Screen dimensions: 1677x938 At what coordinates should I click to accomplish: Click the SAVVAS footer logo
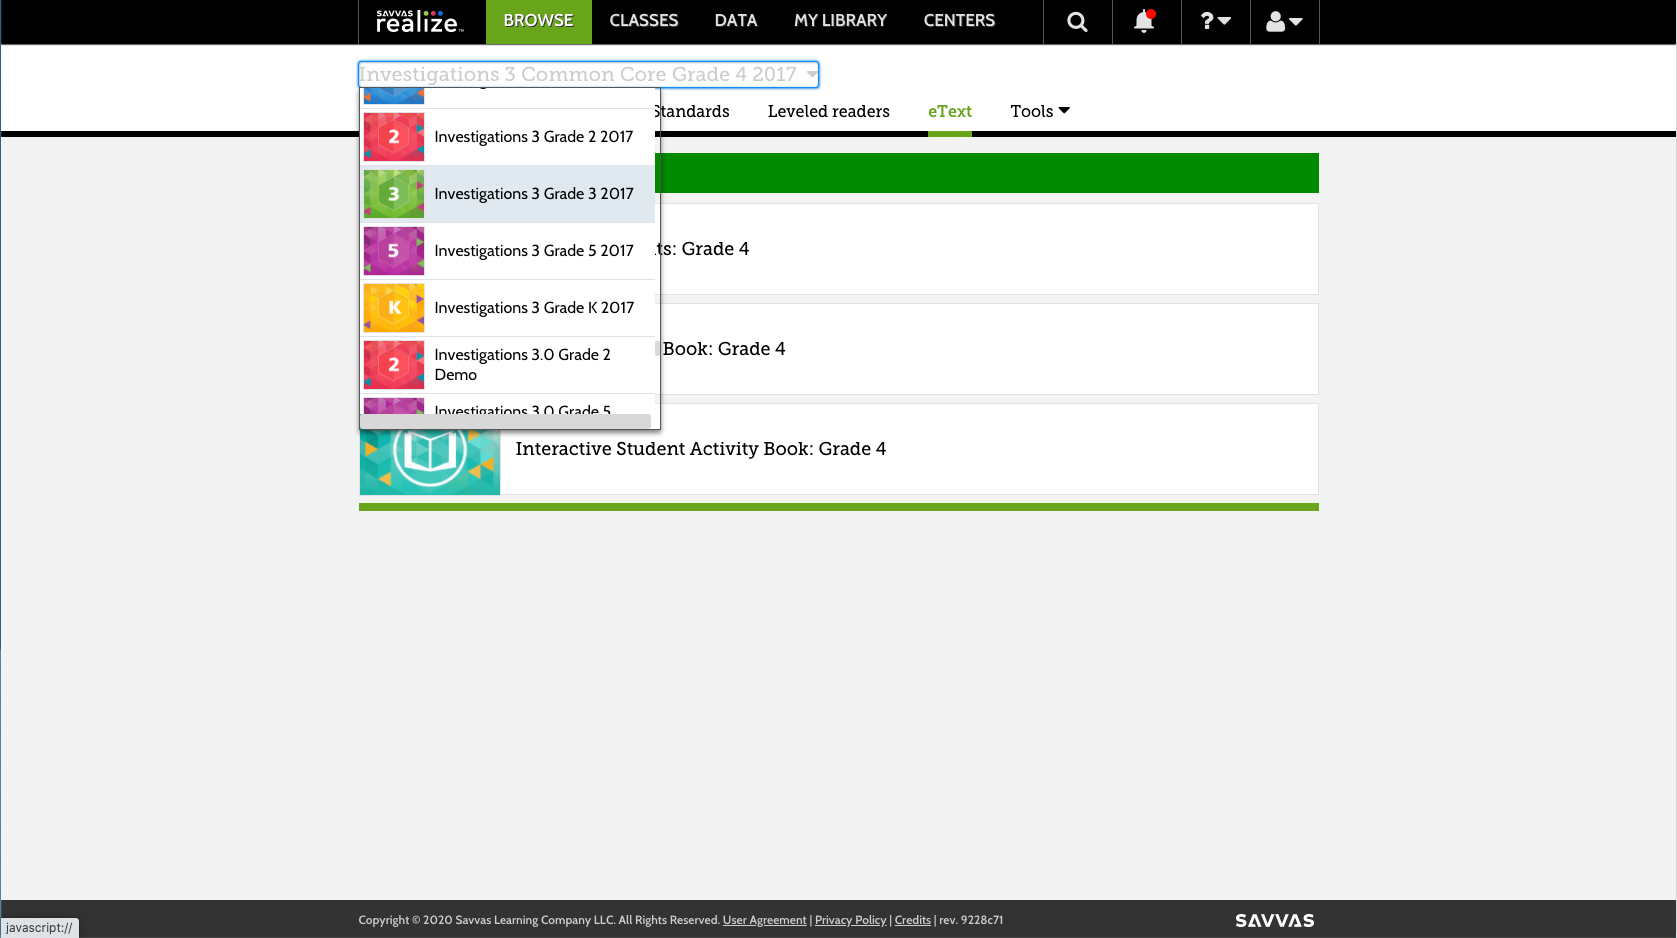point(1275,920)
